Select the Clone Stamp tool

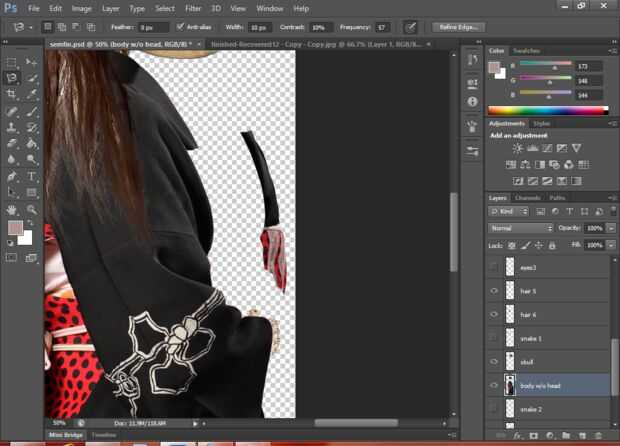11,127
